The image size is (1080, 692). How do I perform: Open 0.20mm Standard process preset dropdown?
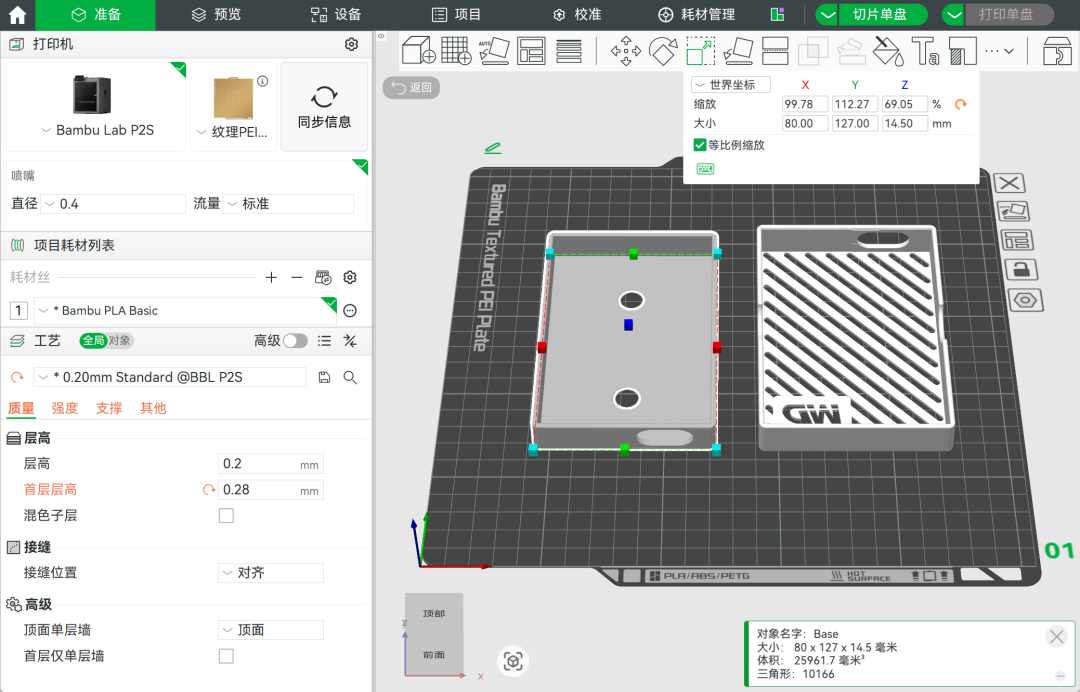171,377
